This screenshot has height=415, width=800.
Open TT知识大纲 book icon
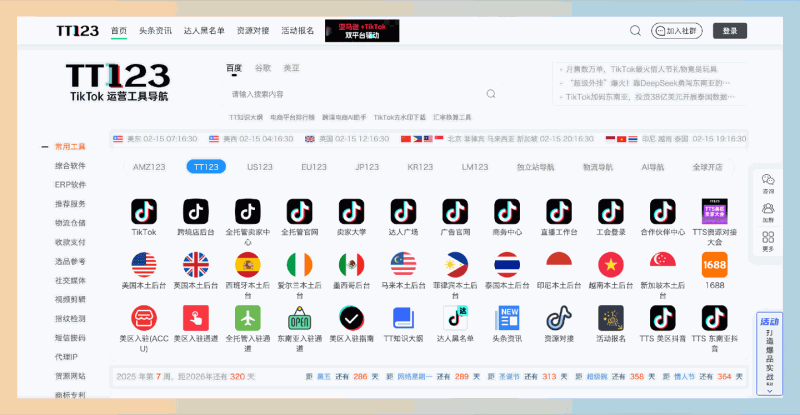pos(404,318)
